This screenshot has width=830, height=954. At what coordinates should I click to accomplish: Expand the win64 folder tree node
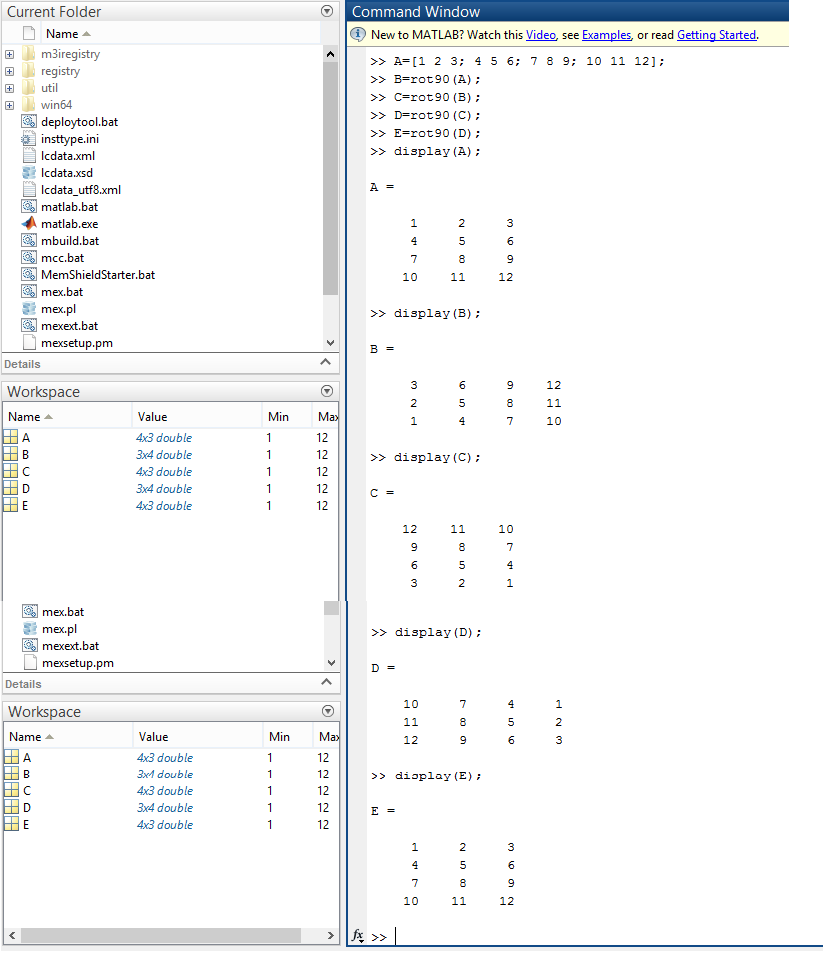point(10,105)
